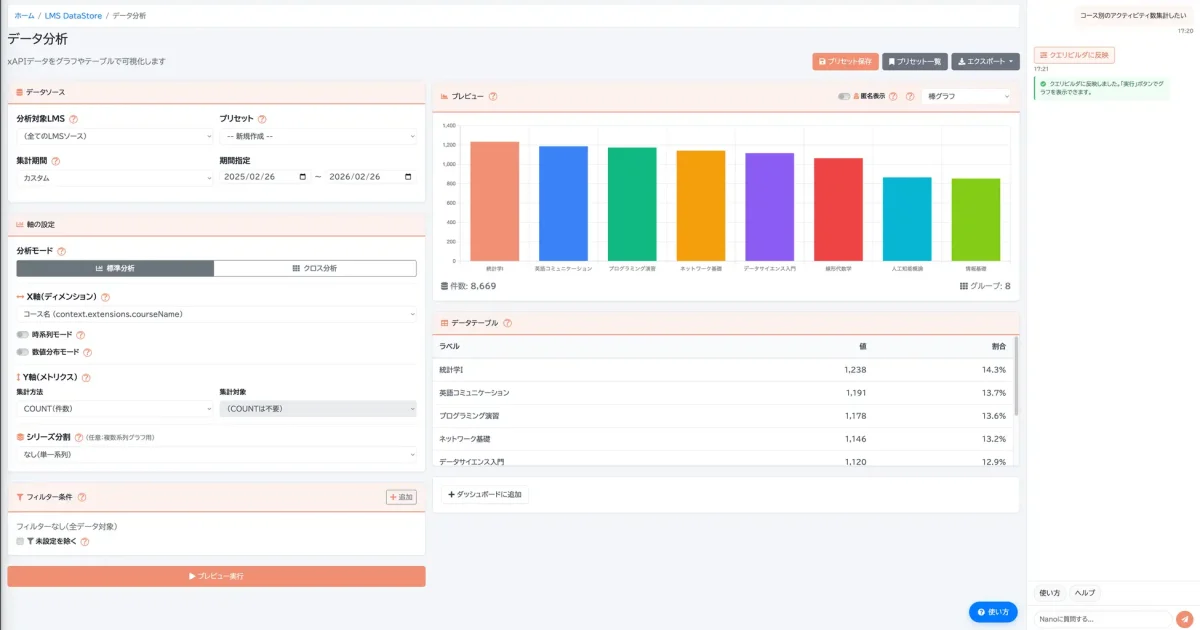
Task: Toggle 匿名表示 switch
Action: click(x=844, y=97)
